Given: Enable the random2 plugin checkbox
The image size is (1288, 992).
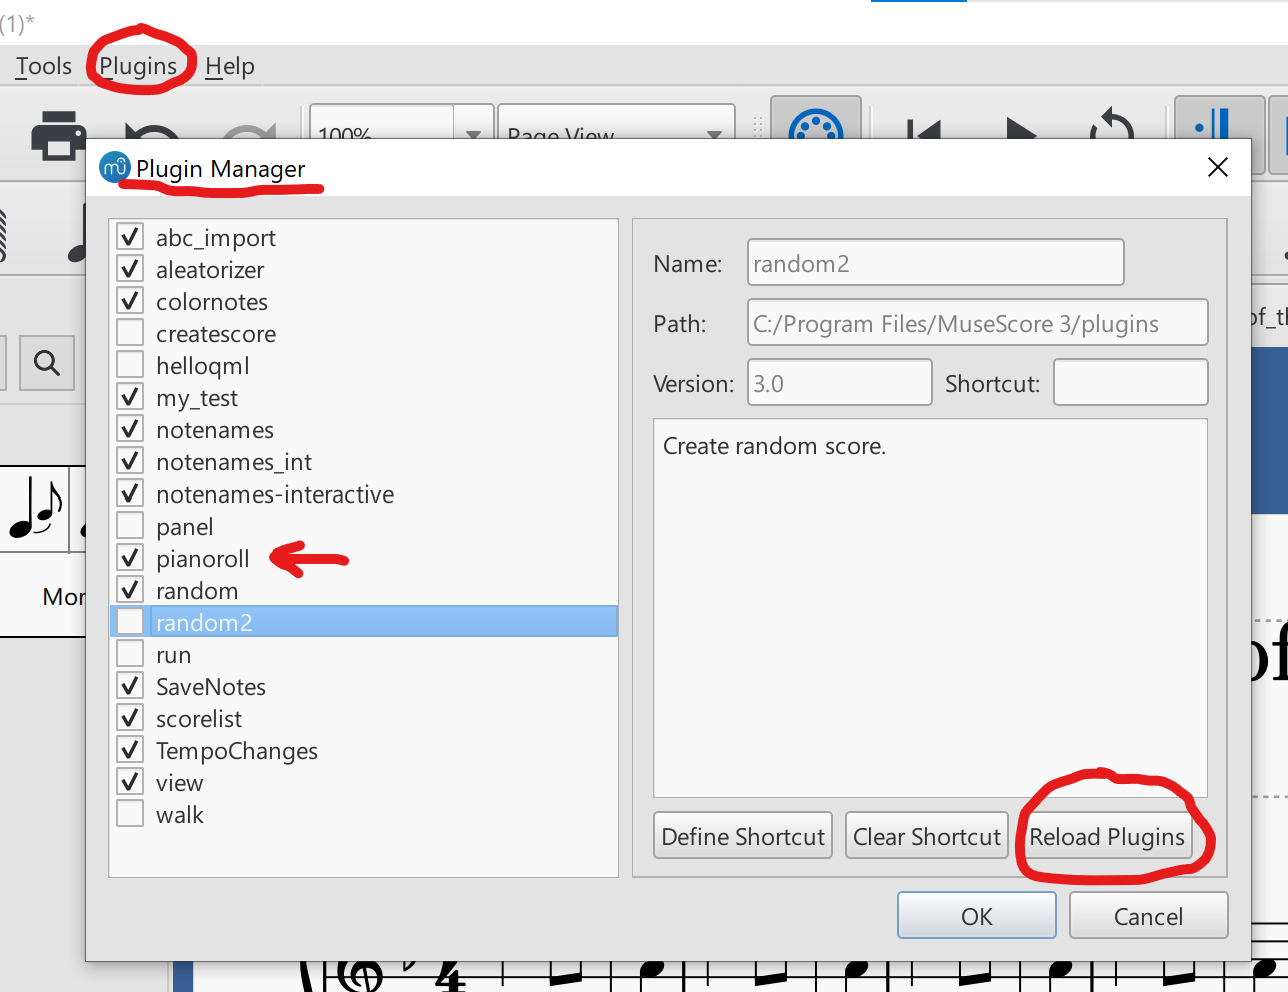Looking at the screenshot, I should pos(130,622).
